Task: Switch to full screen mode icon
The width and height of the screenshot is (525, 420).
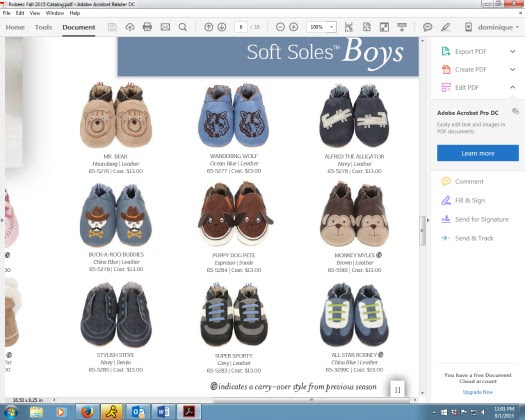Action: coord(384,27)
